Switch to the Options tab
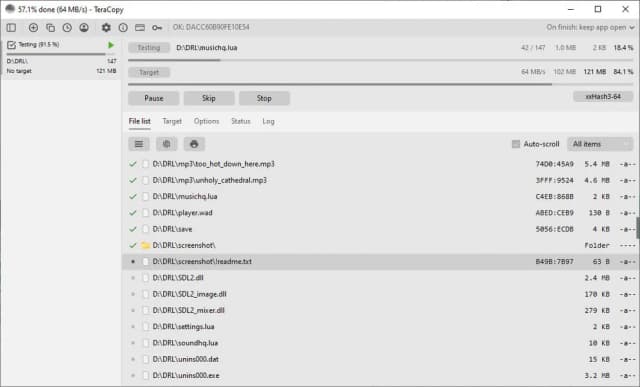This screenshot has width=640, height=387. (207, 121)
